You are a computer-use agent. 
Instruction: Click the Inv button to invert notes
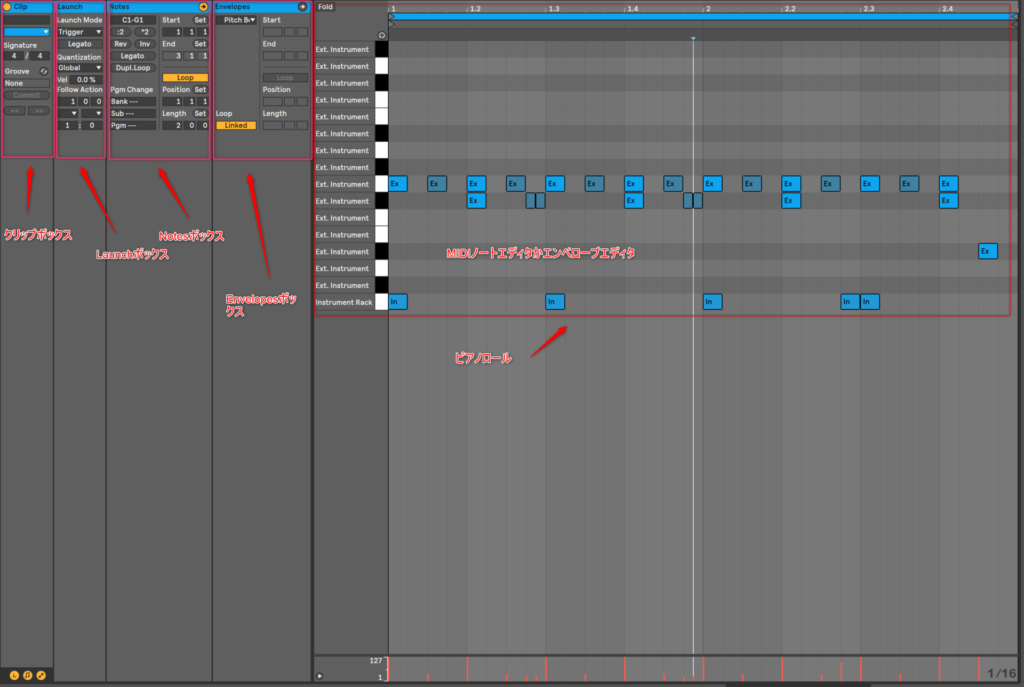(x=144, y=44)
